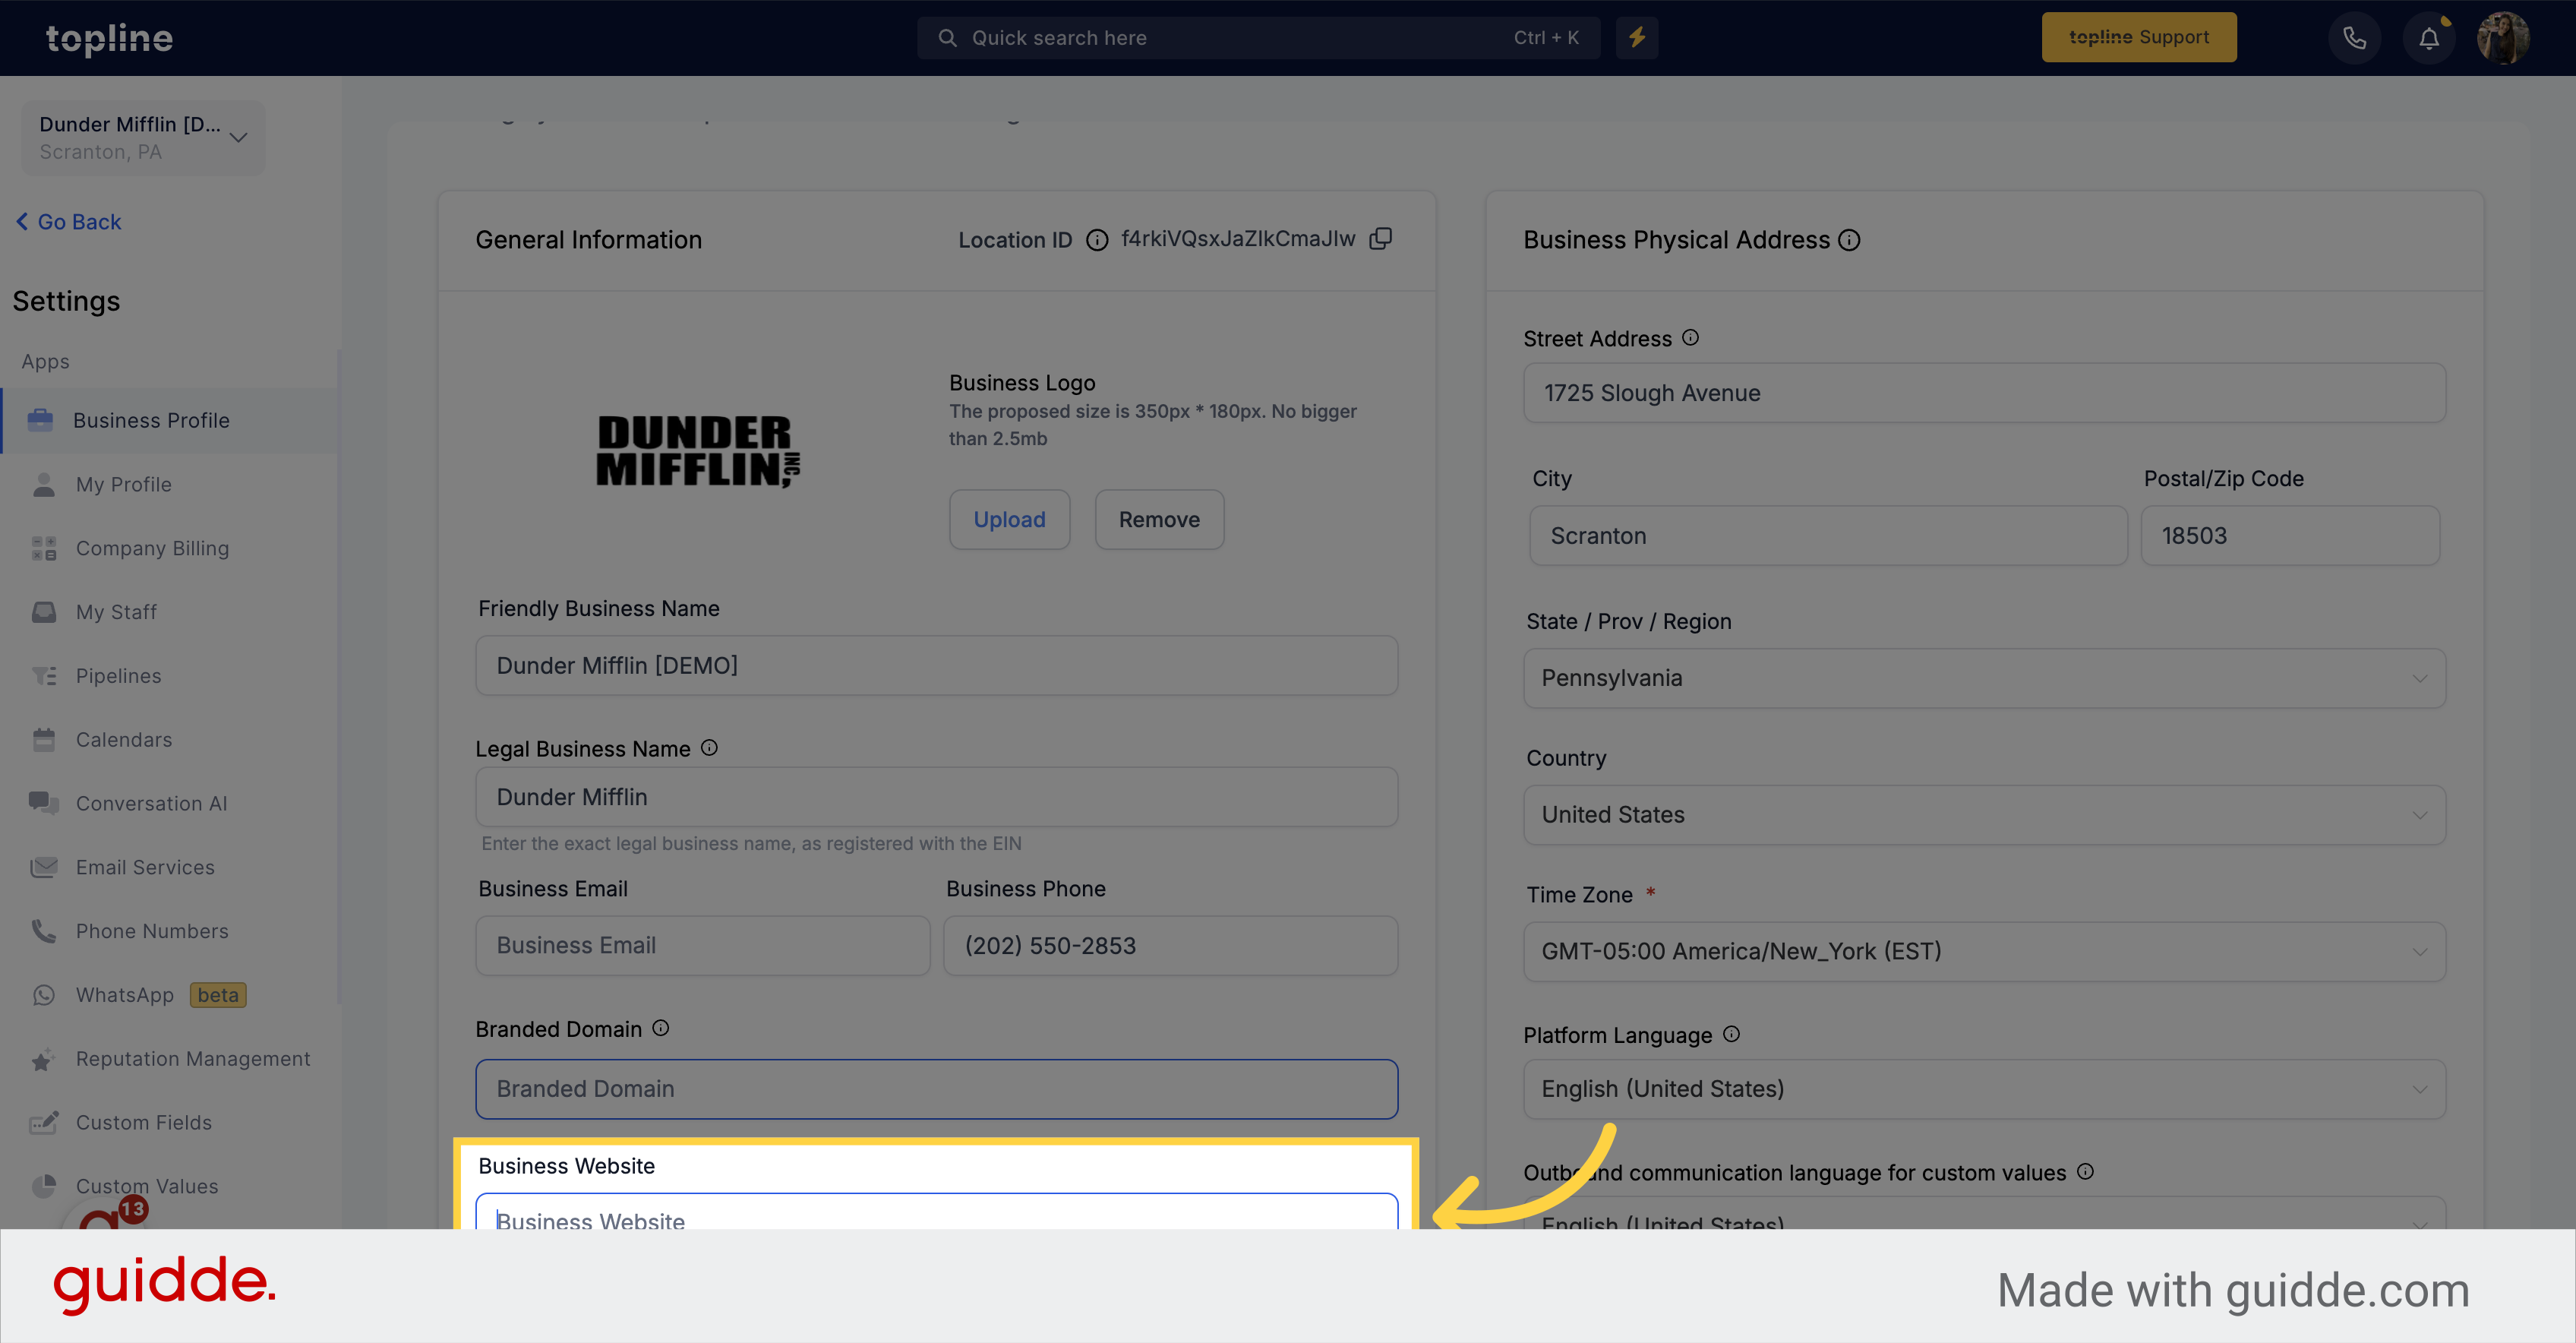
Task: Open the notifications bell
Action: 2429,38
